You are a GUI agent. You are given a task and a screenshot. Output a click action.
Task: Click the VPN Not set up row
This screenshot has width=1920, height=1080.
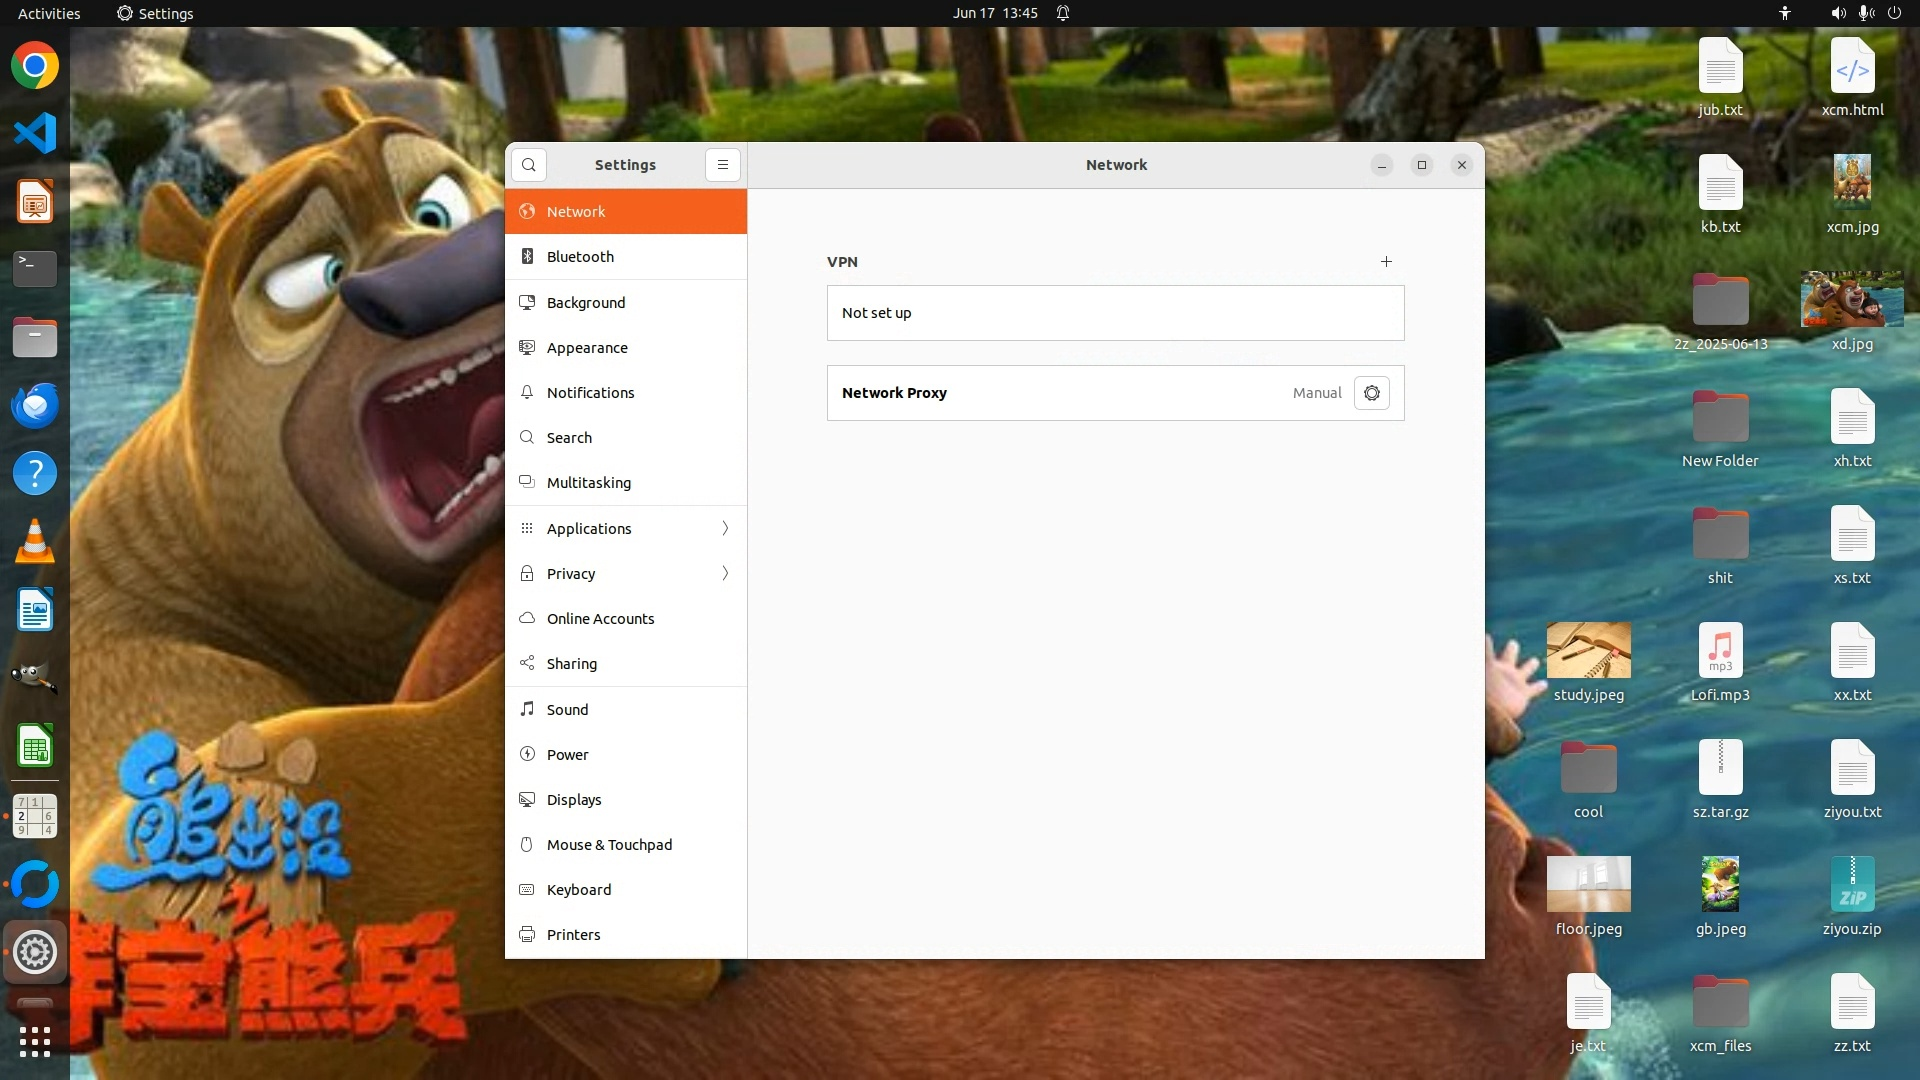tap(1115, 313)
